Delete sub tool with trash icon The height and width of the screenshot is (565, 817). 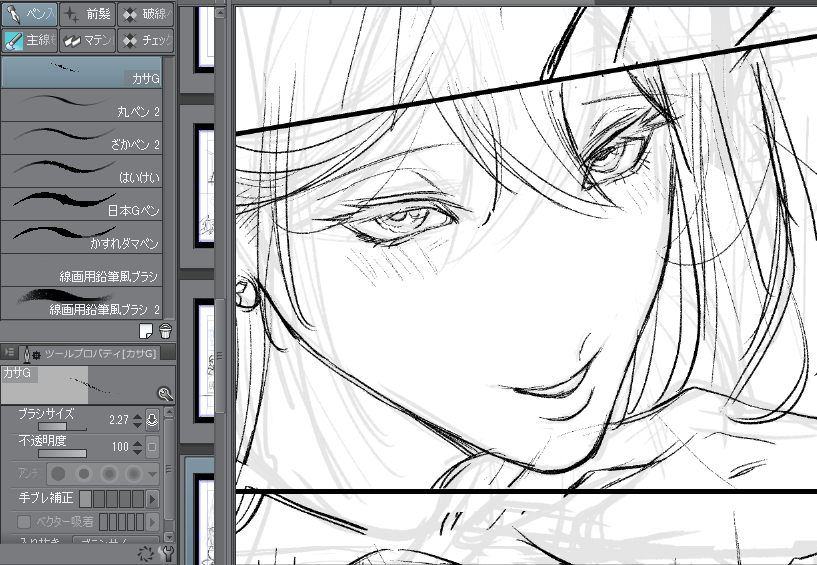[x=165, y=331]
